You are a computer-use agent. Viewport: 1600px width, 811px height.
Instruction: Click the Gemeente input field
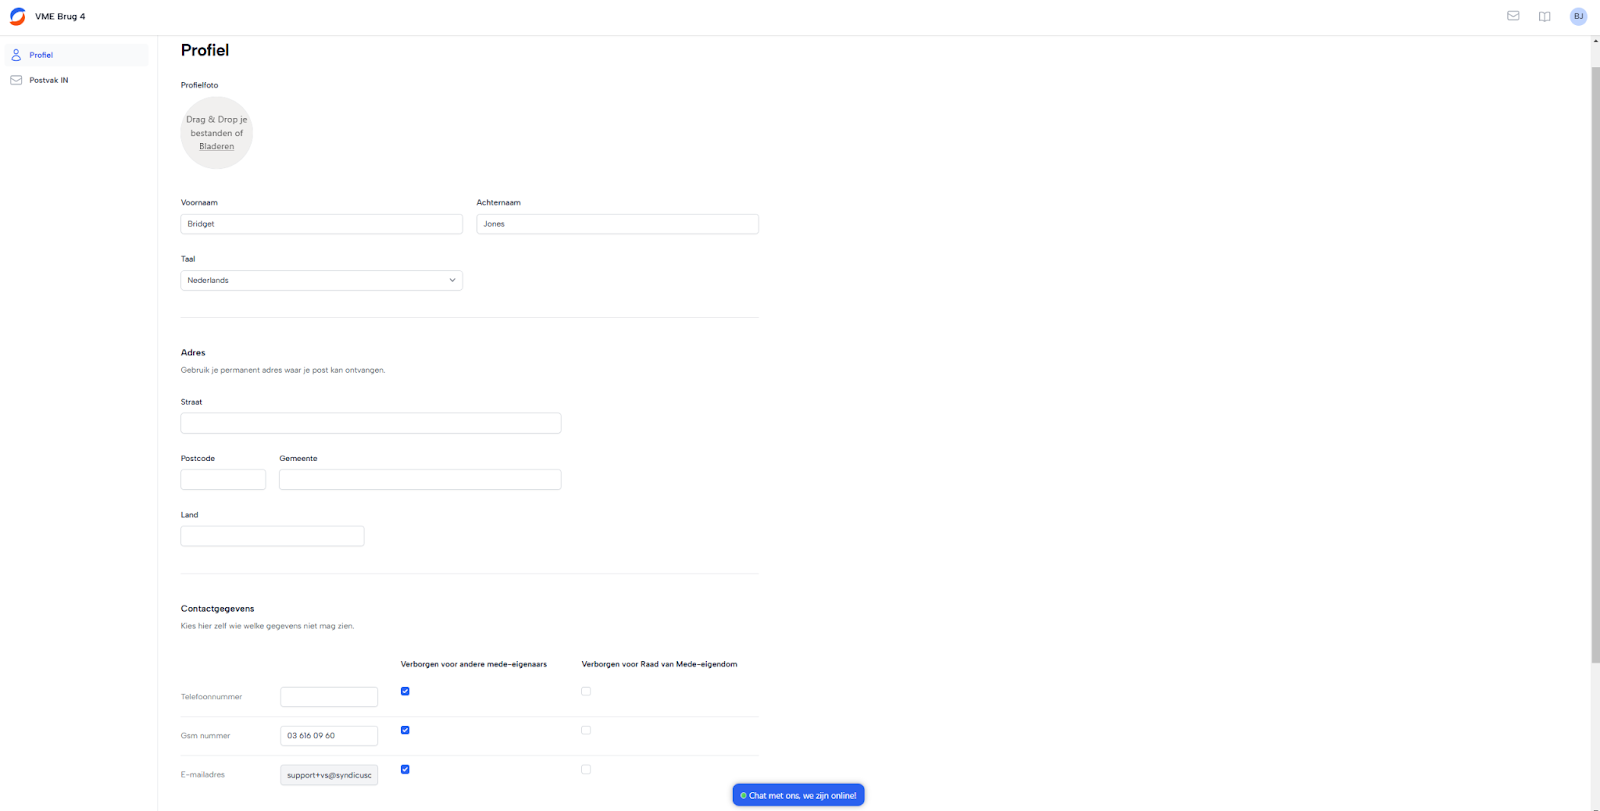pyautogui.click(x=420, y=480)
